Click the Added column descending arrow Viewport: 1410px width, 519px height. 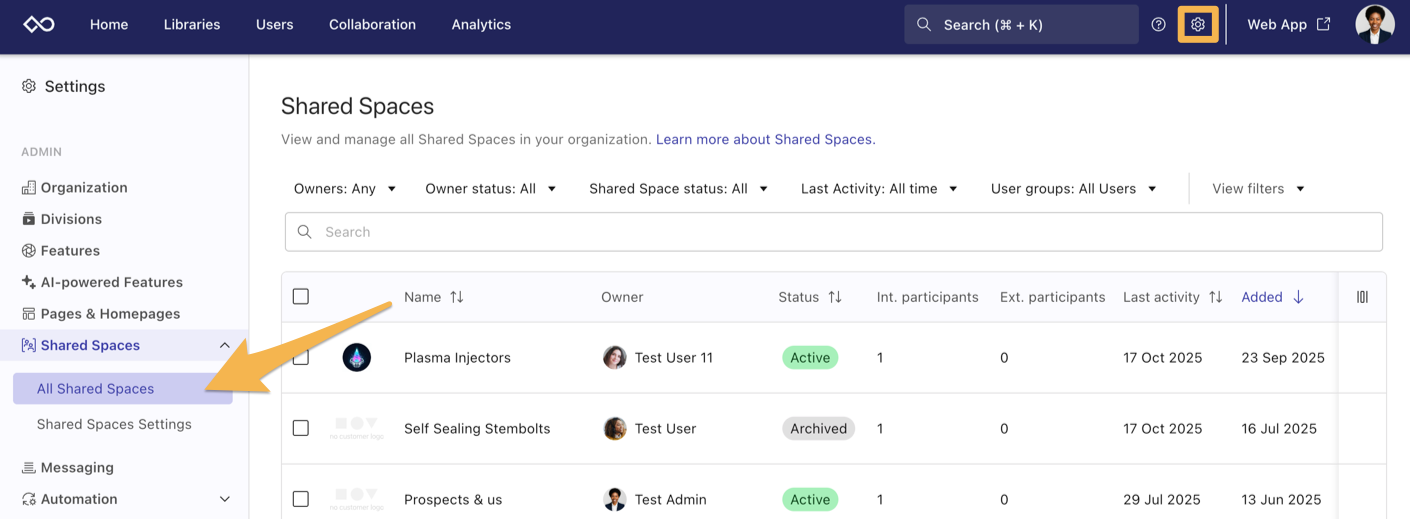click(1299, 297)
